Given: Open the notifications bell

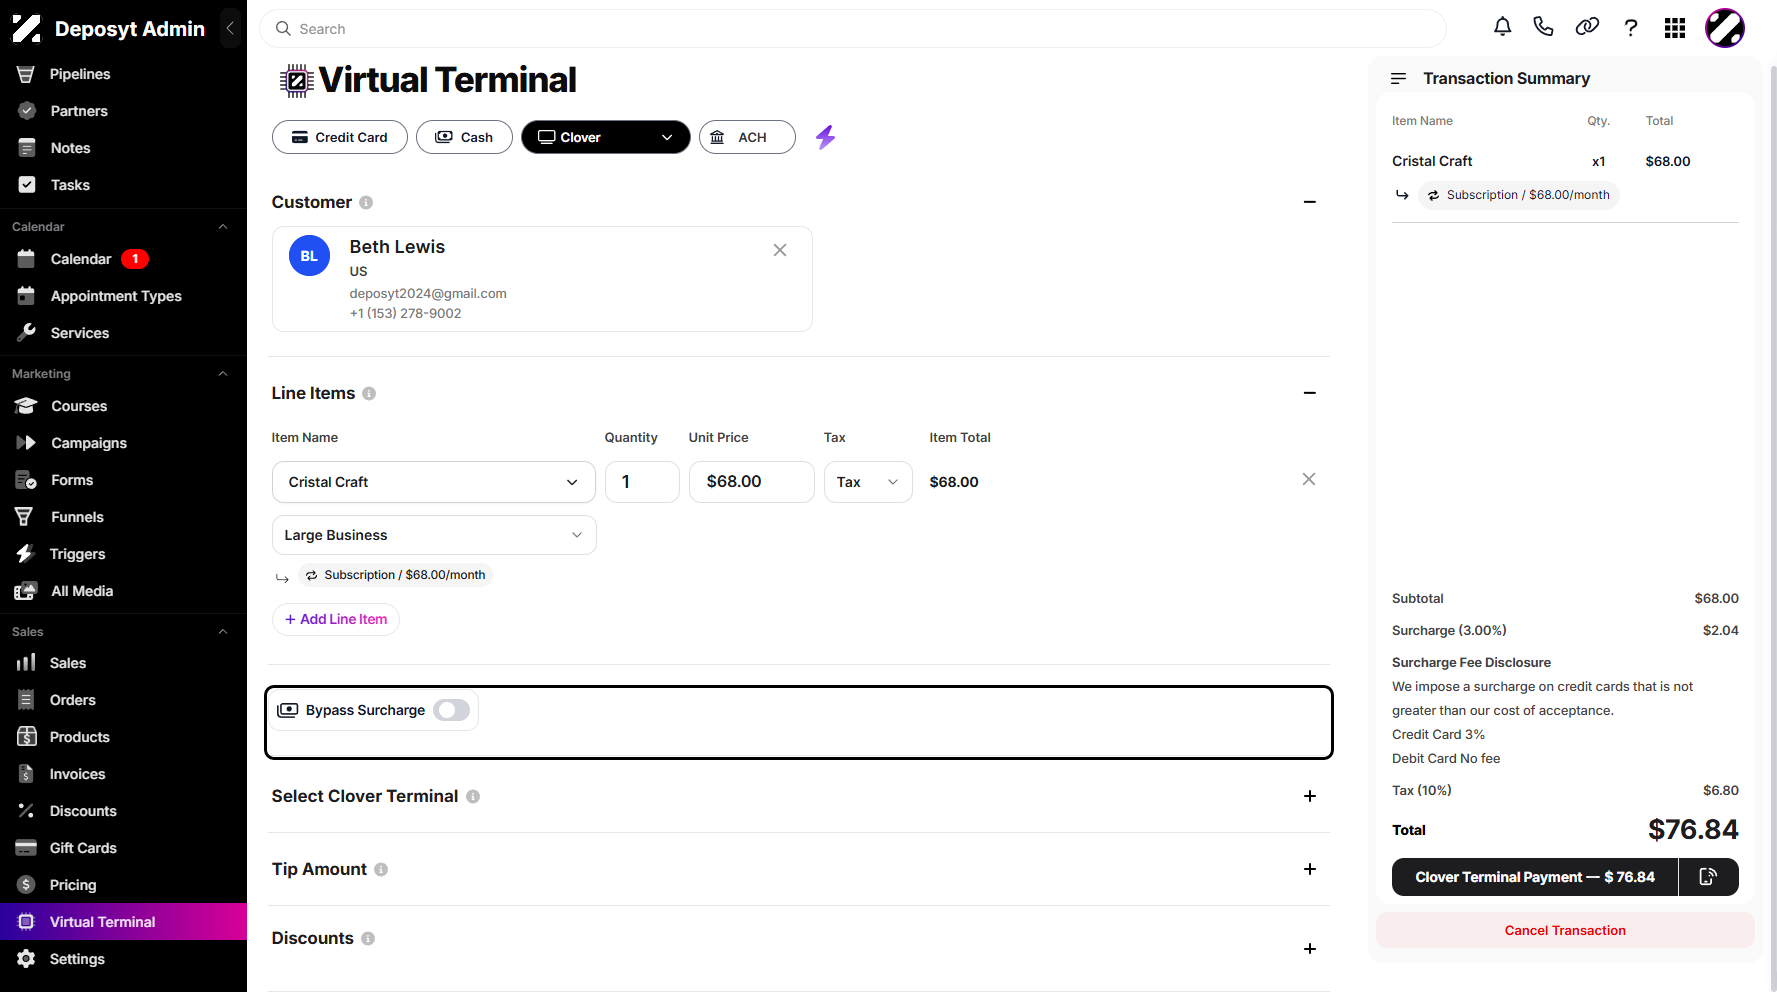Looking at the screenshot, I should [1502, 27].
